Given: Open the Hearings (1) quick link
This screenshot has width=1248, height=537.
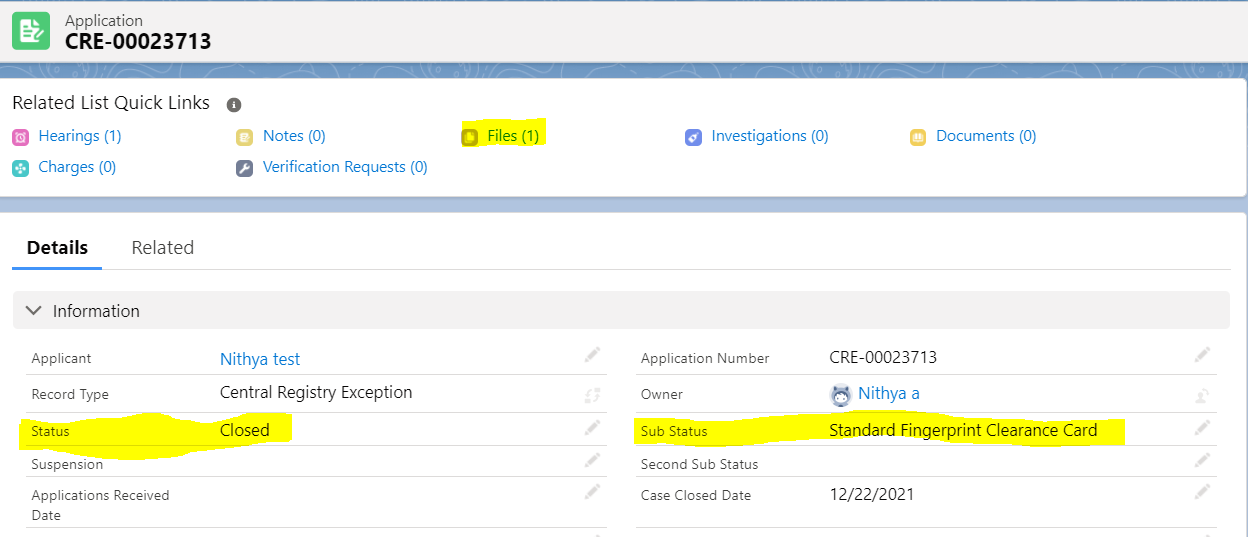Looking at the screenshot, I should tap(79, 136).
